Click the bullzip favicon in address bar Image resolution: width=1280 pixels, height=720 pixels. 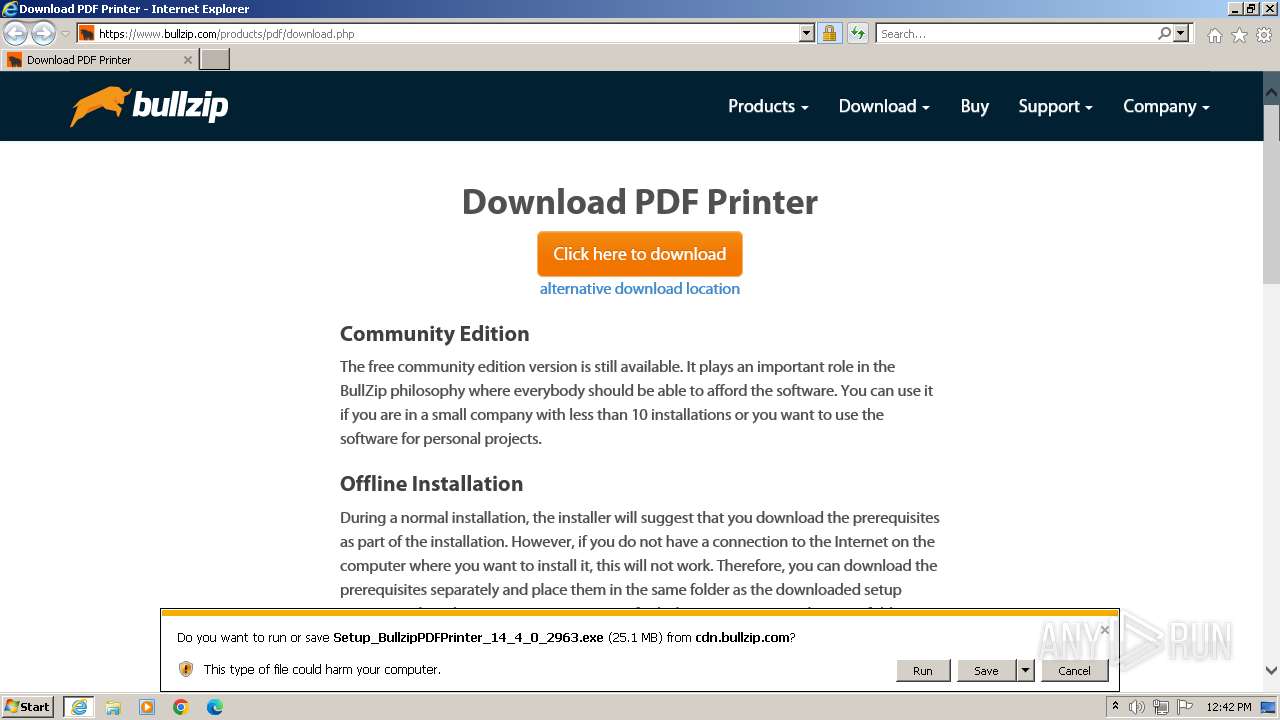point(87,33)
